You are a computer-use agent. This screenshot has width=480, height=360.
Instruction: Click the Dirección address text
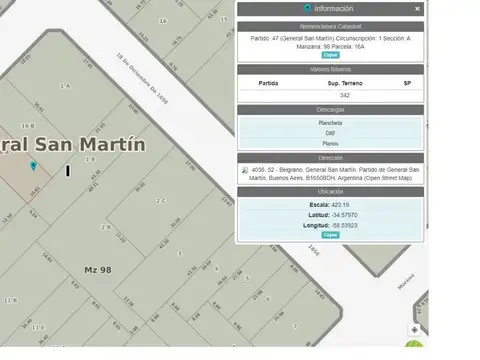[x=334, y=174]
